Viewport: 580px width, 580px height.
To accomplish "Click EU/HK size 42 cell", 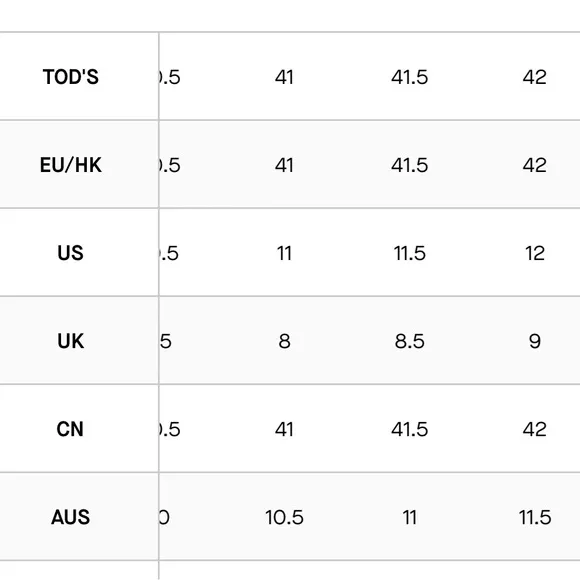I will (x=535, y=165).
